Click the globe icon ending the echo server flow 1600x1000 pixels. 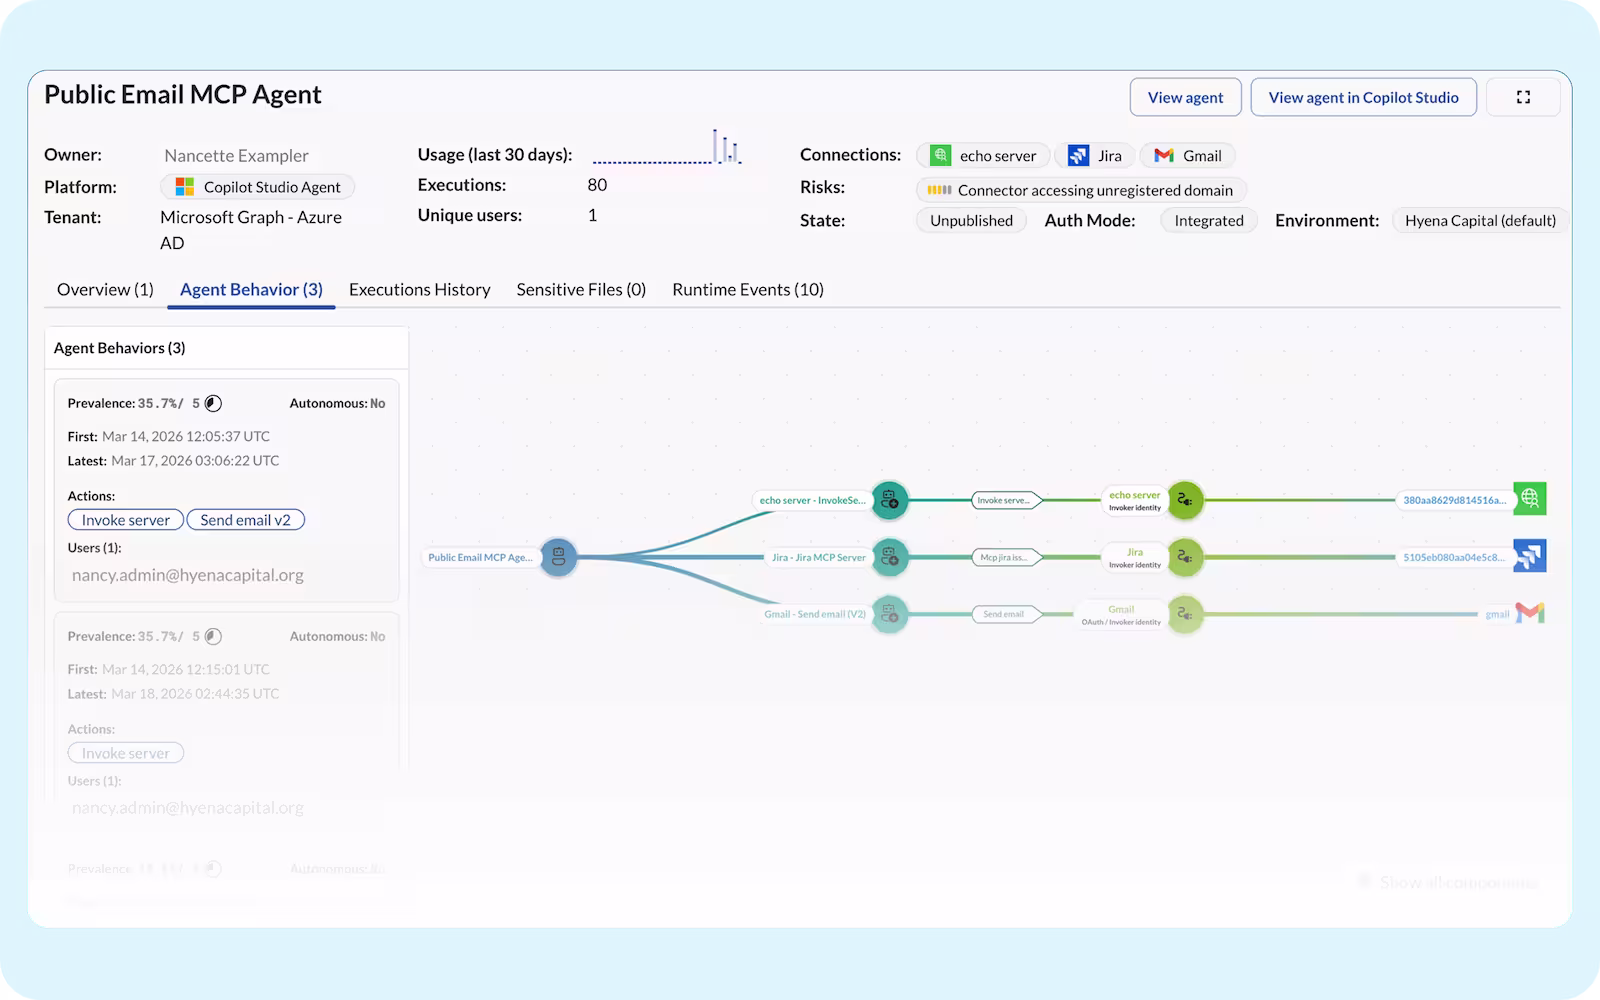(x=1530, y=498)
